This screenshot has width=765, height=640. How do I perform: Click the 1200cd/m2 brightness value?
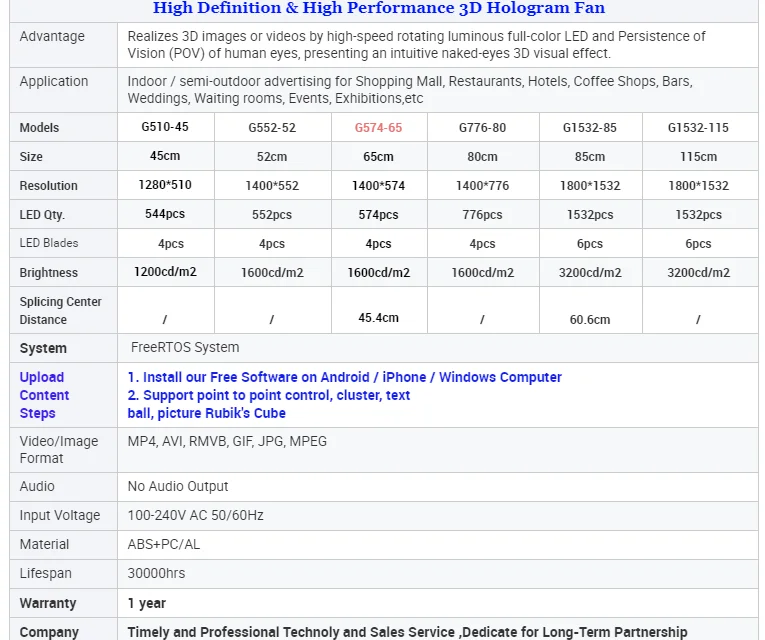point(165,272)
